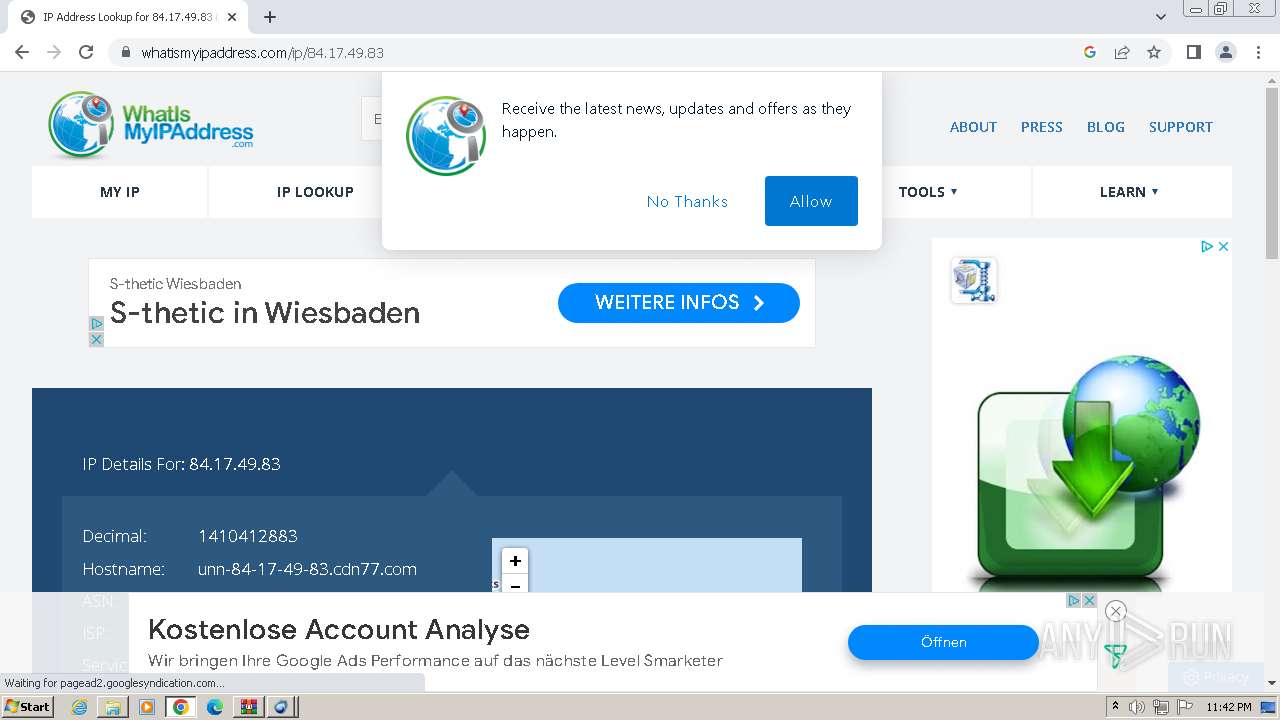Dismiss the bottom ad with circled X
Image resolution: width=1280 pixels, height=720 pixels.
[1116, 611]
